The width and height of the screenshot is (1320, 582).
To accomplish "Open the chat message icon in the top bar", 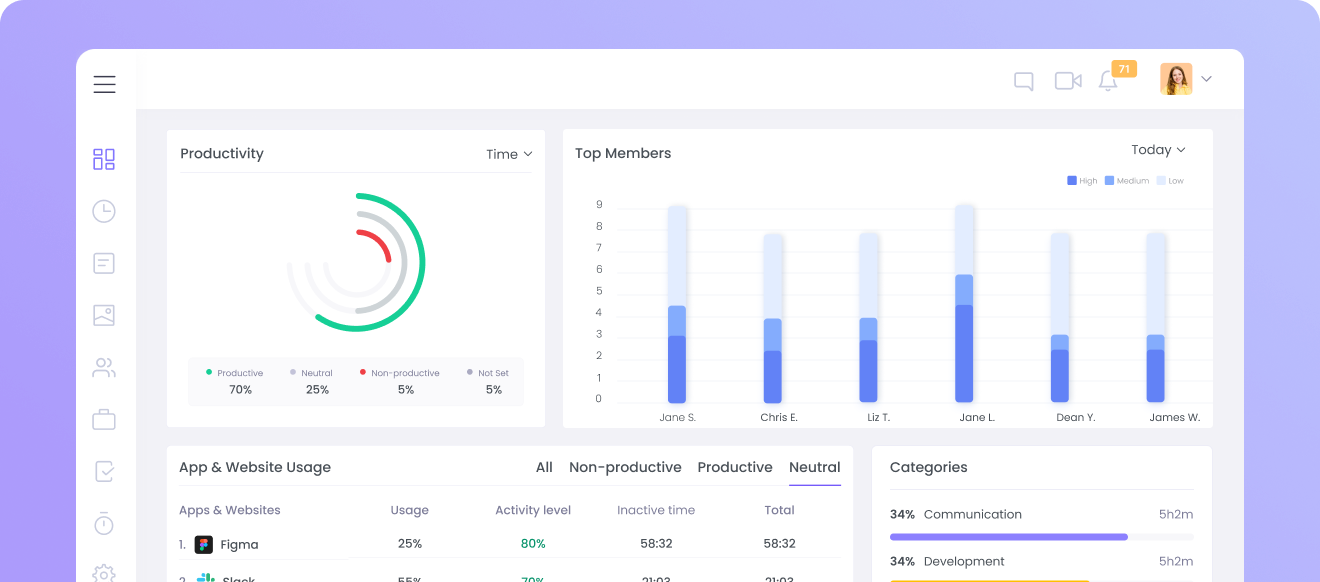I will click(1023, 81).
